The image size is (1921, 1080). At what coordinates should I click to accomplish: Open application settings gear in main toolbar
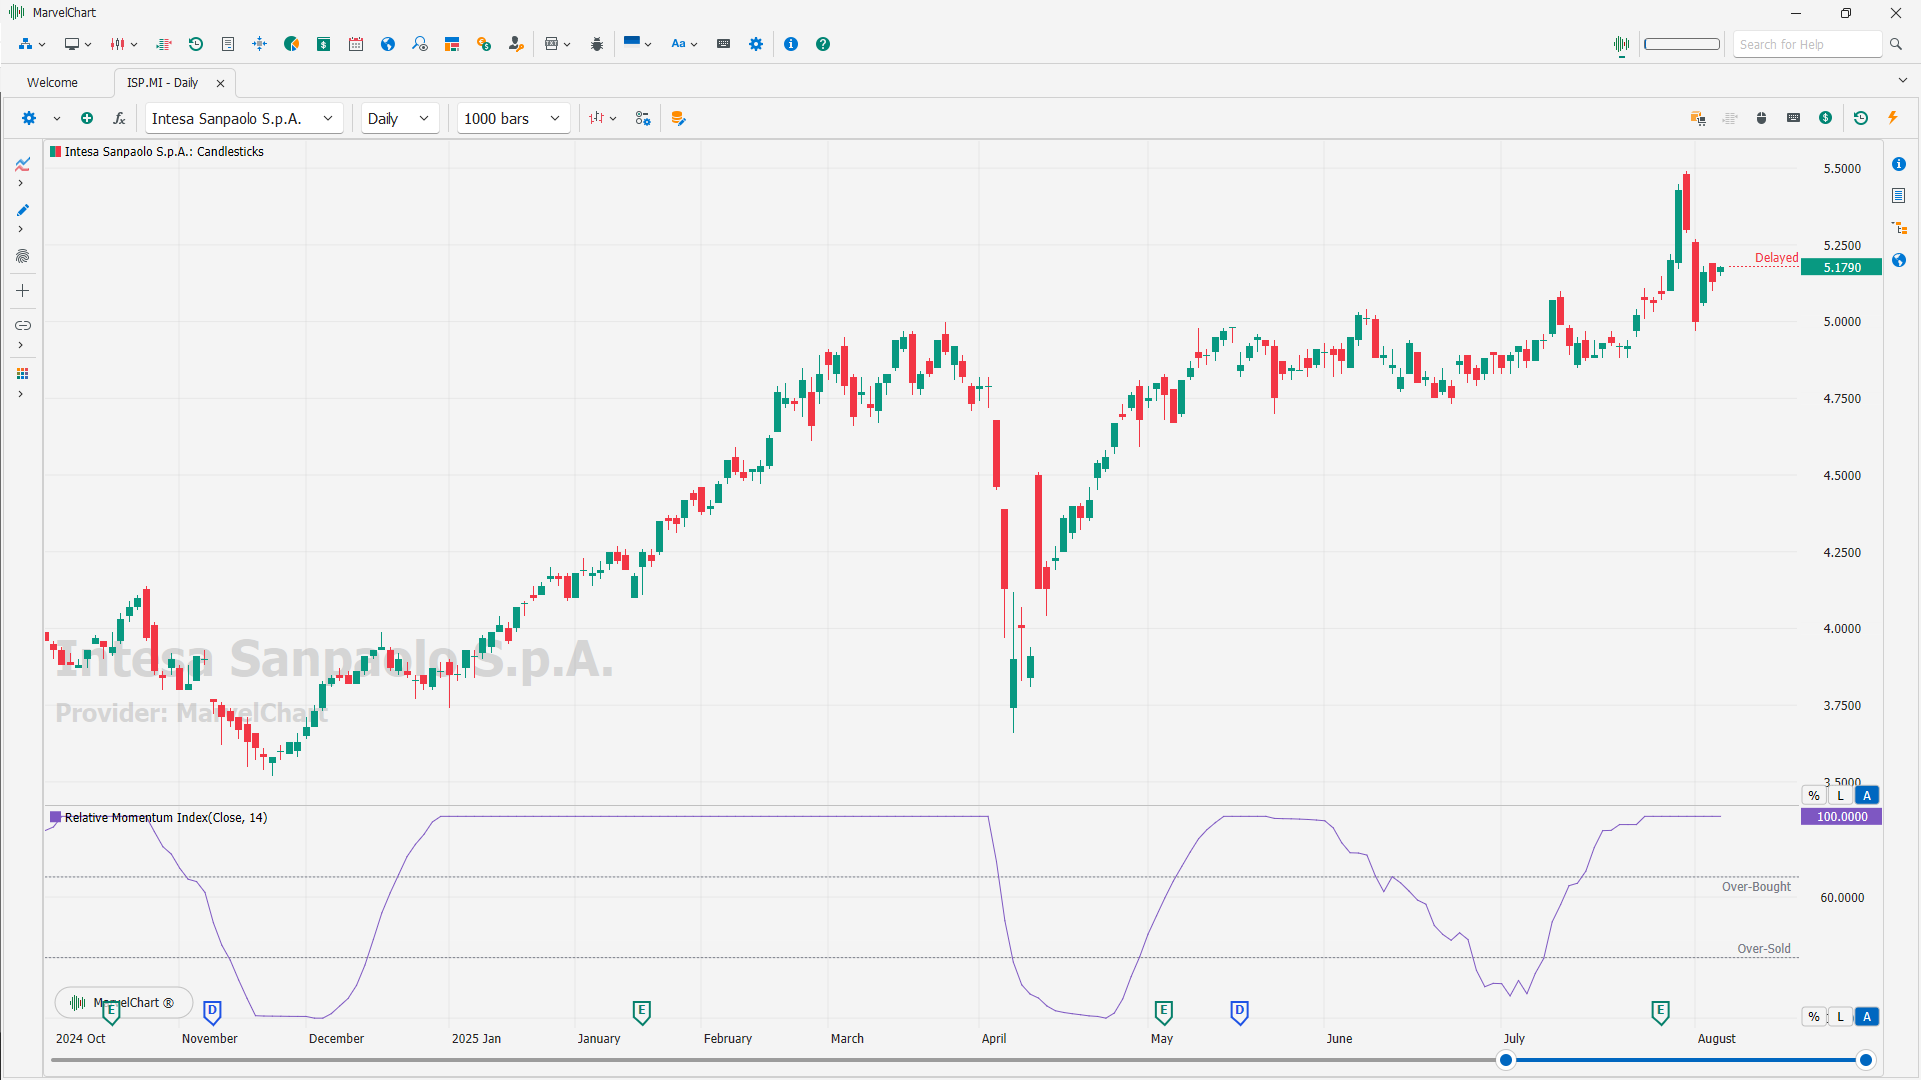[x=756, y=44]
